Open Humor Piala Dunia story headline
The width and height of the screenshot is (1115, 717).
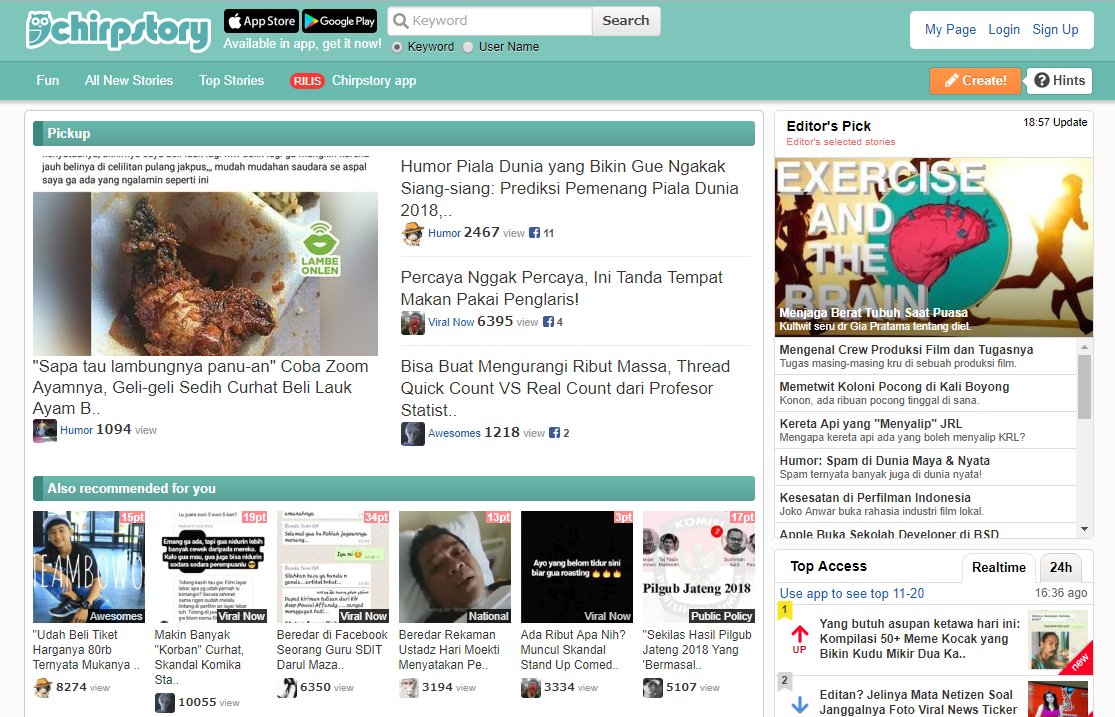point(570,188)
